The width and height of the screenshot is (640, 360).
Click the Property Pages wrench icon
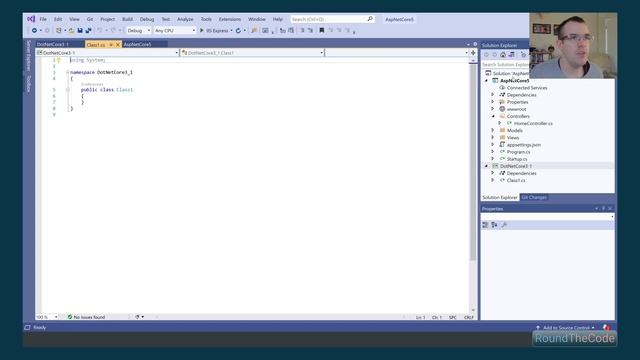point(504,225)
